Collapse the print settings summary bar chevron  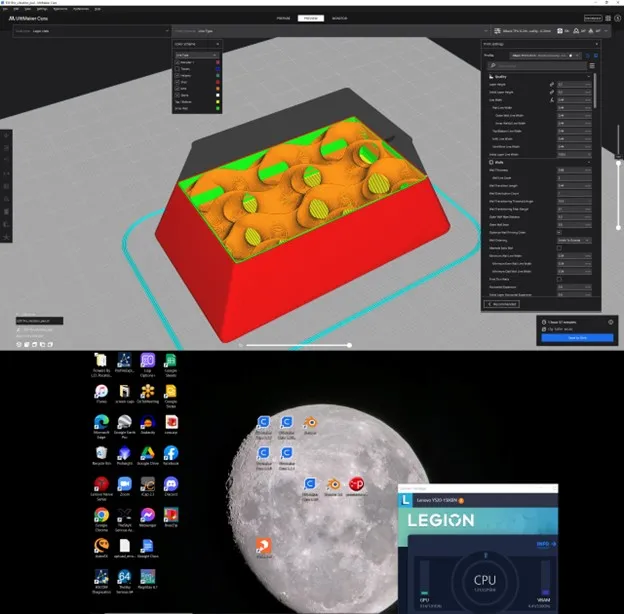tap(606, 31)
